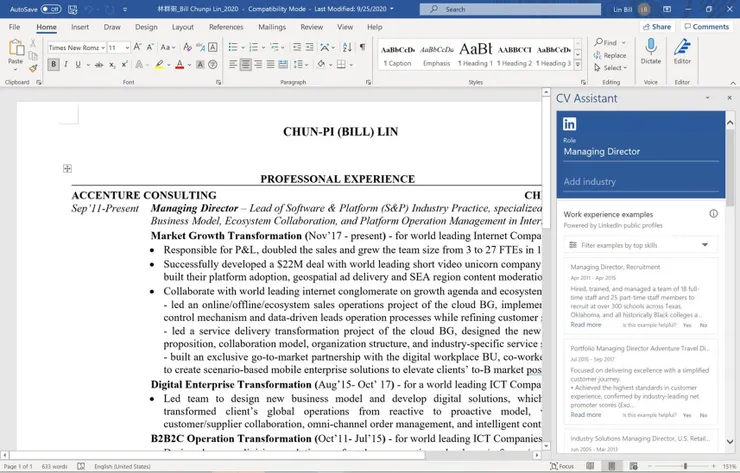740x473 pixels.
Task: Open the Editor pen icon
Action: [682, 51]
